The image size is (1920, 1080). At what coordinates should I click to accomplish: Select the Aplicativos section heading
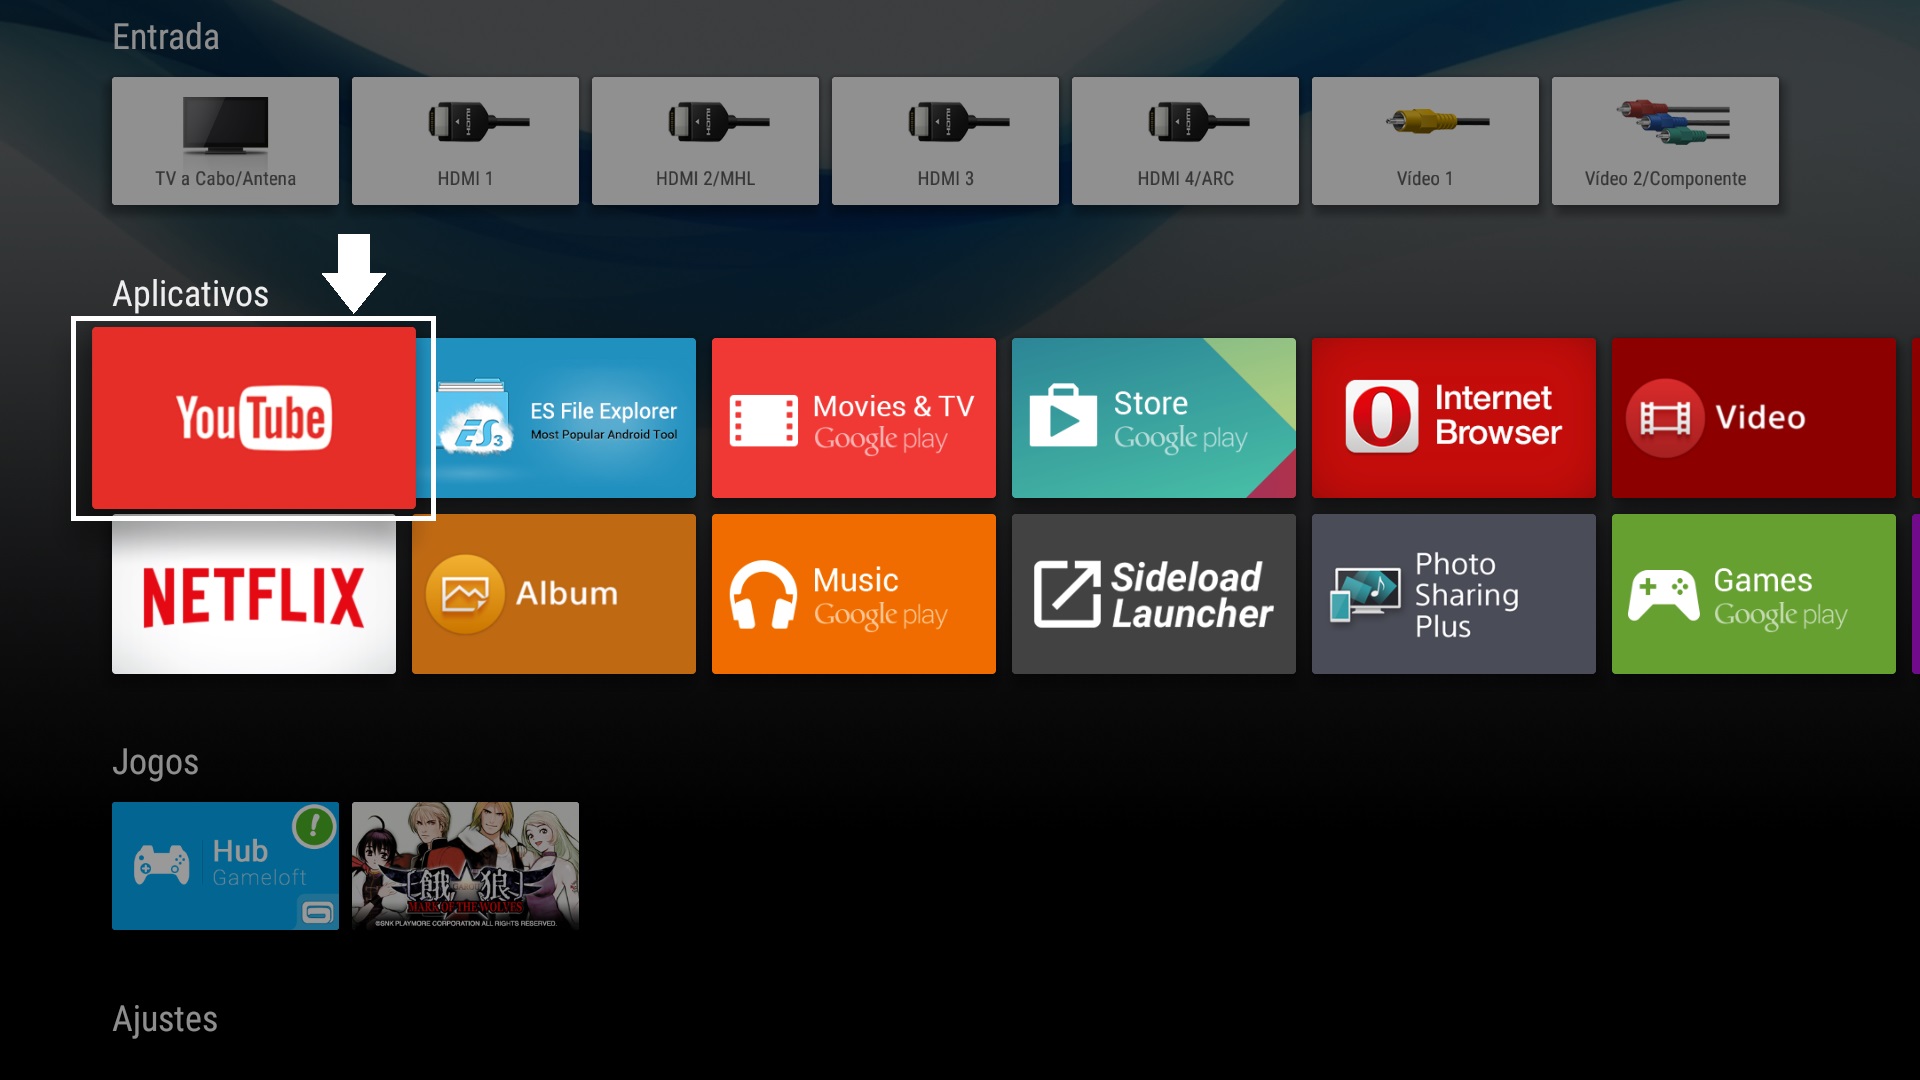[191, 294]
